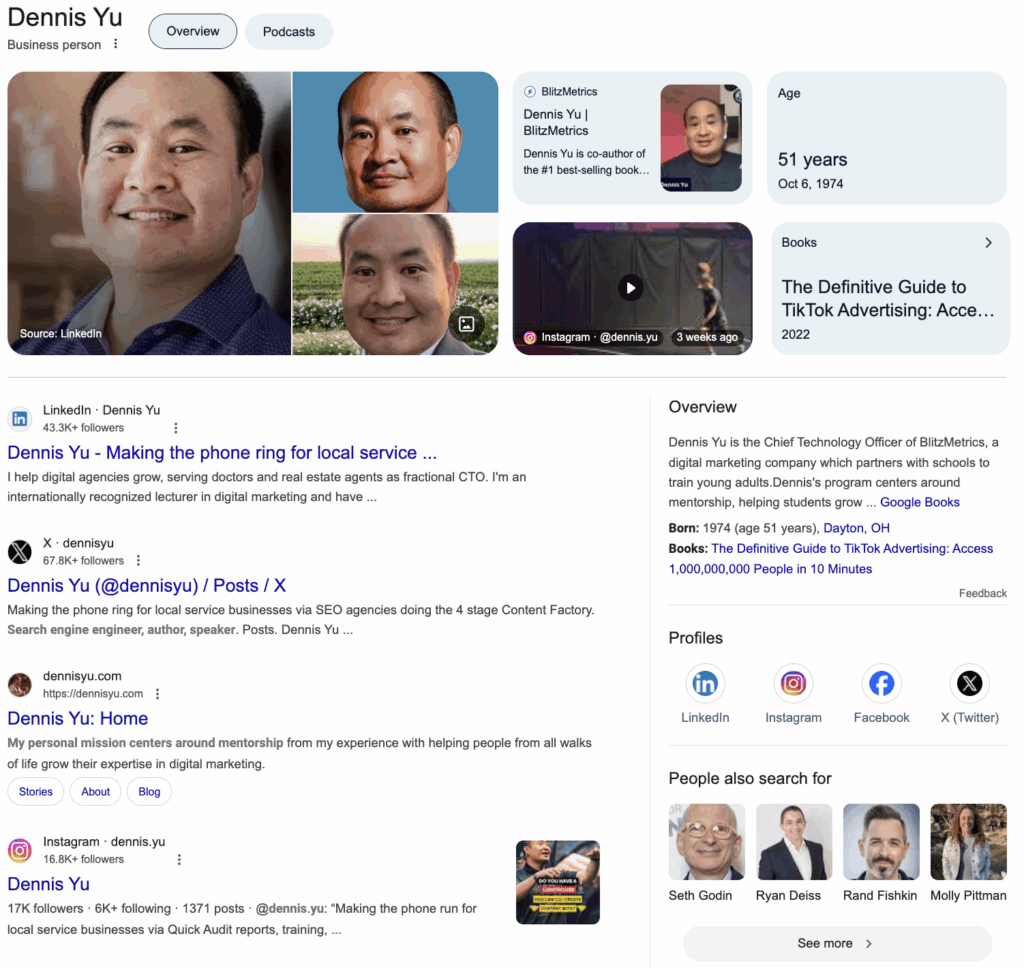Click the Stories sitelink chip
Image resolution: width=1024 pixels, height=968 pixels.
click(x=36, y=792)
